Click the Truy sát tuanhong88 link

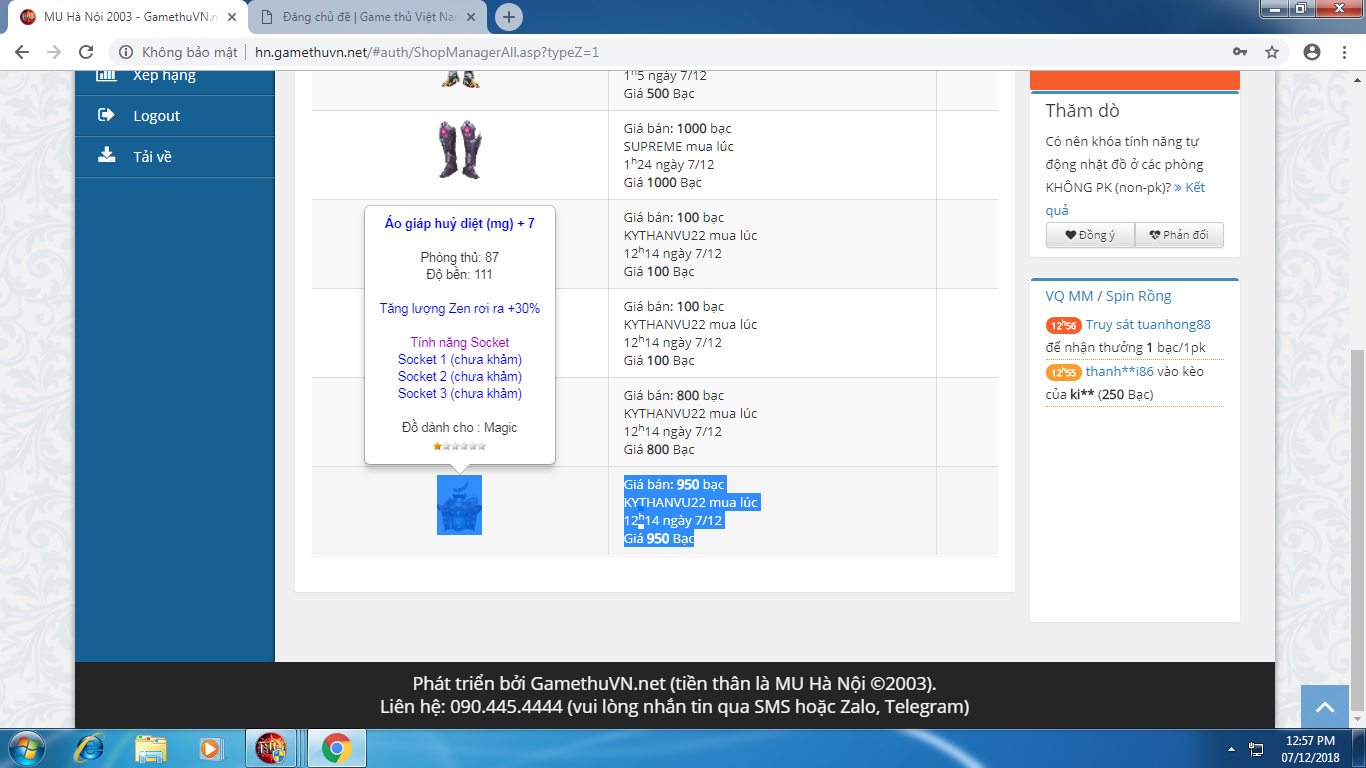(x=1148, y=325)
